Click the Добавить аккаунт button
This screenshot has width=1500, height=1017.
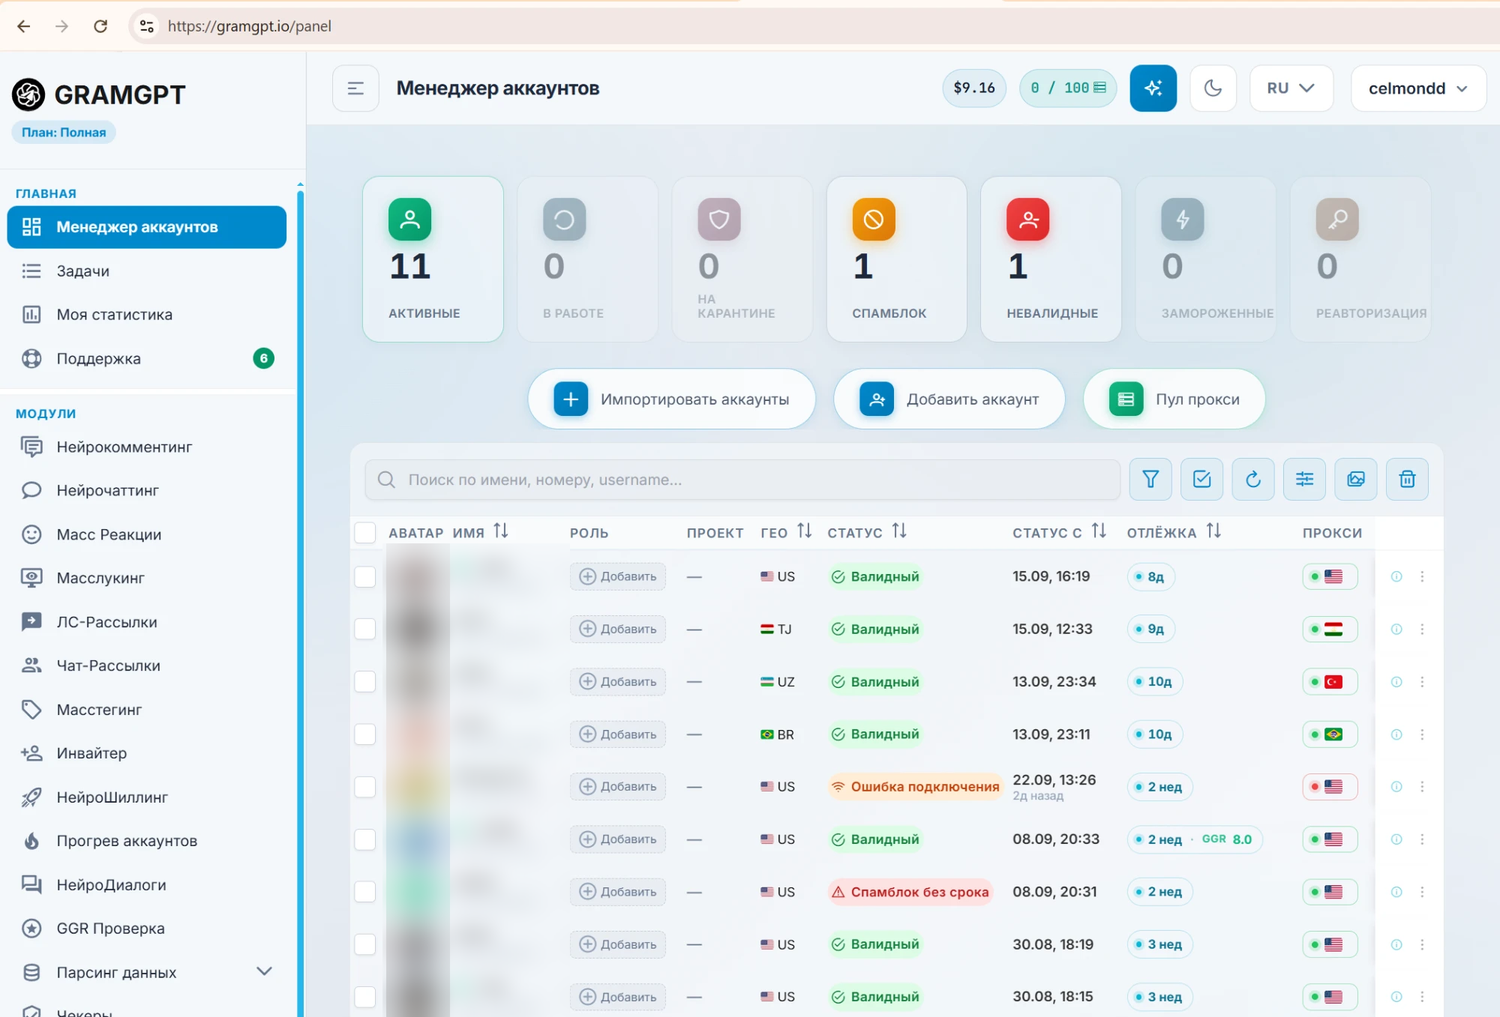point(949,399)
